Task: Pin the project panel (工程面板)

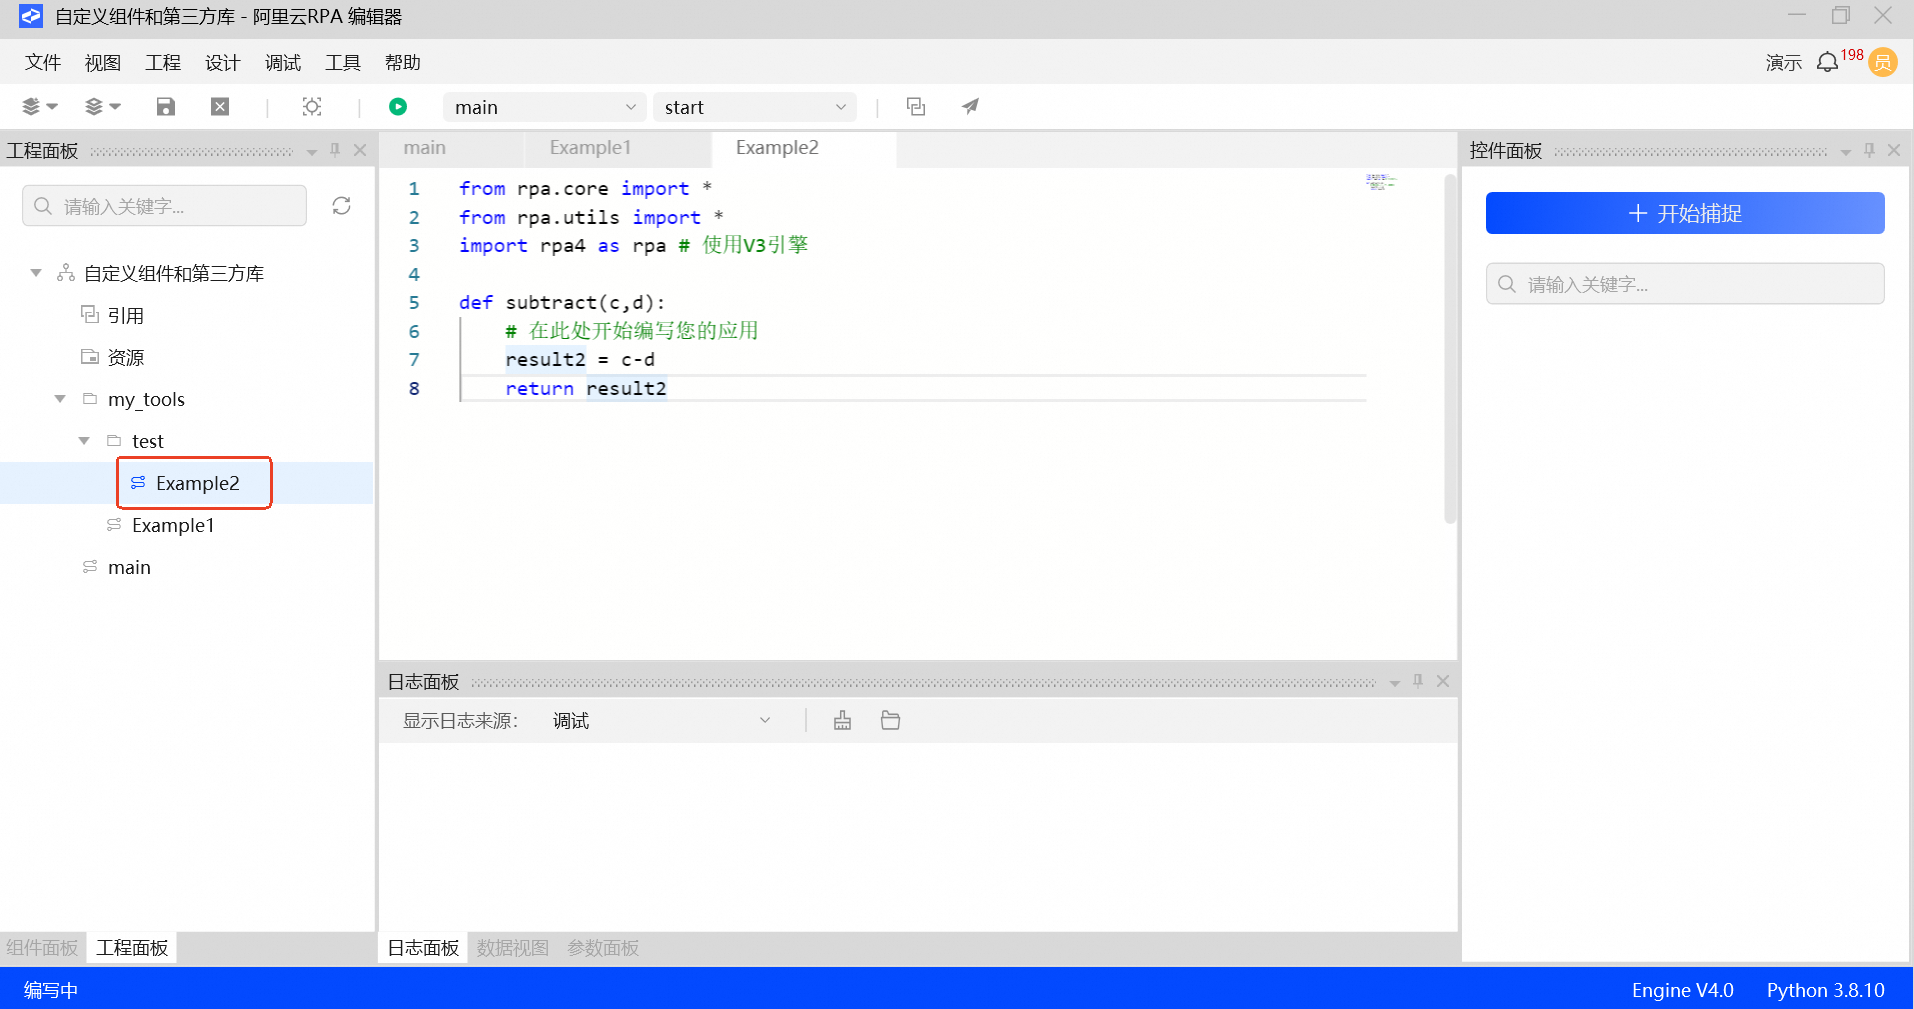Action: pos(335,150)
